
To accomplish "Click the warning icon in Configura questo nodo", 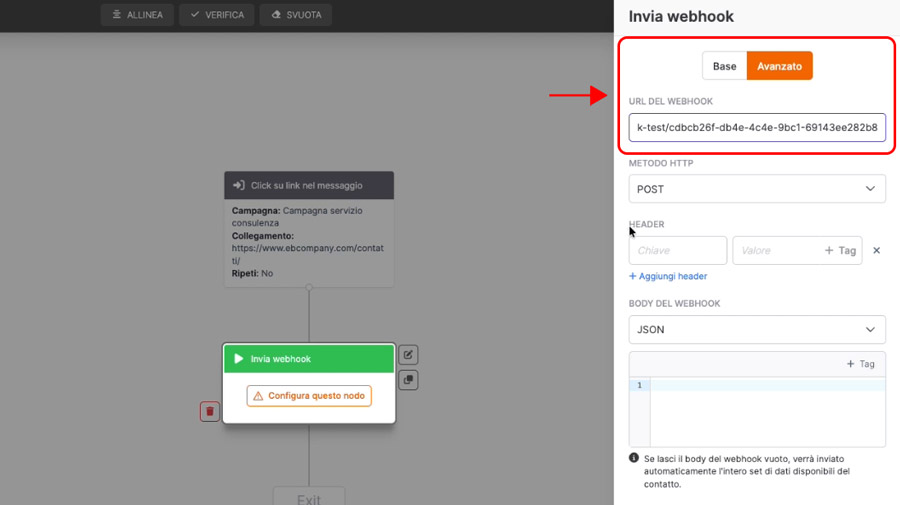I will pyautogui.click(x=258, y=396).
